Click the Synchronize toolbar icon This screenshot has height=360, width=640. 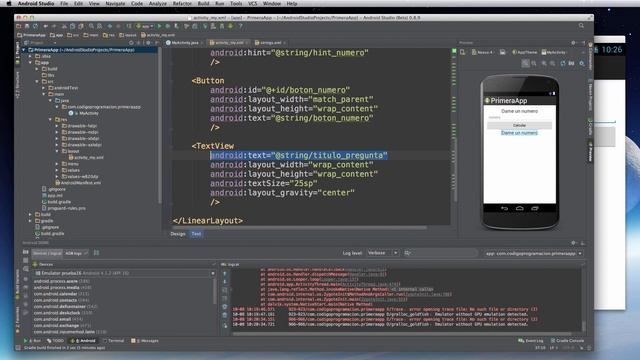(x=35, y=26)
